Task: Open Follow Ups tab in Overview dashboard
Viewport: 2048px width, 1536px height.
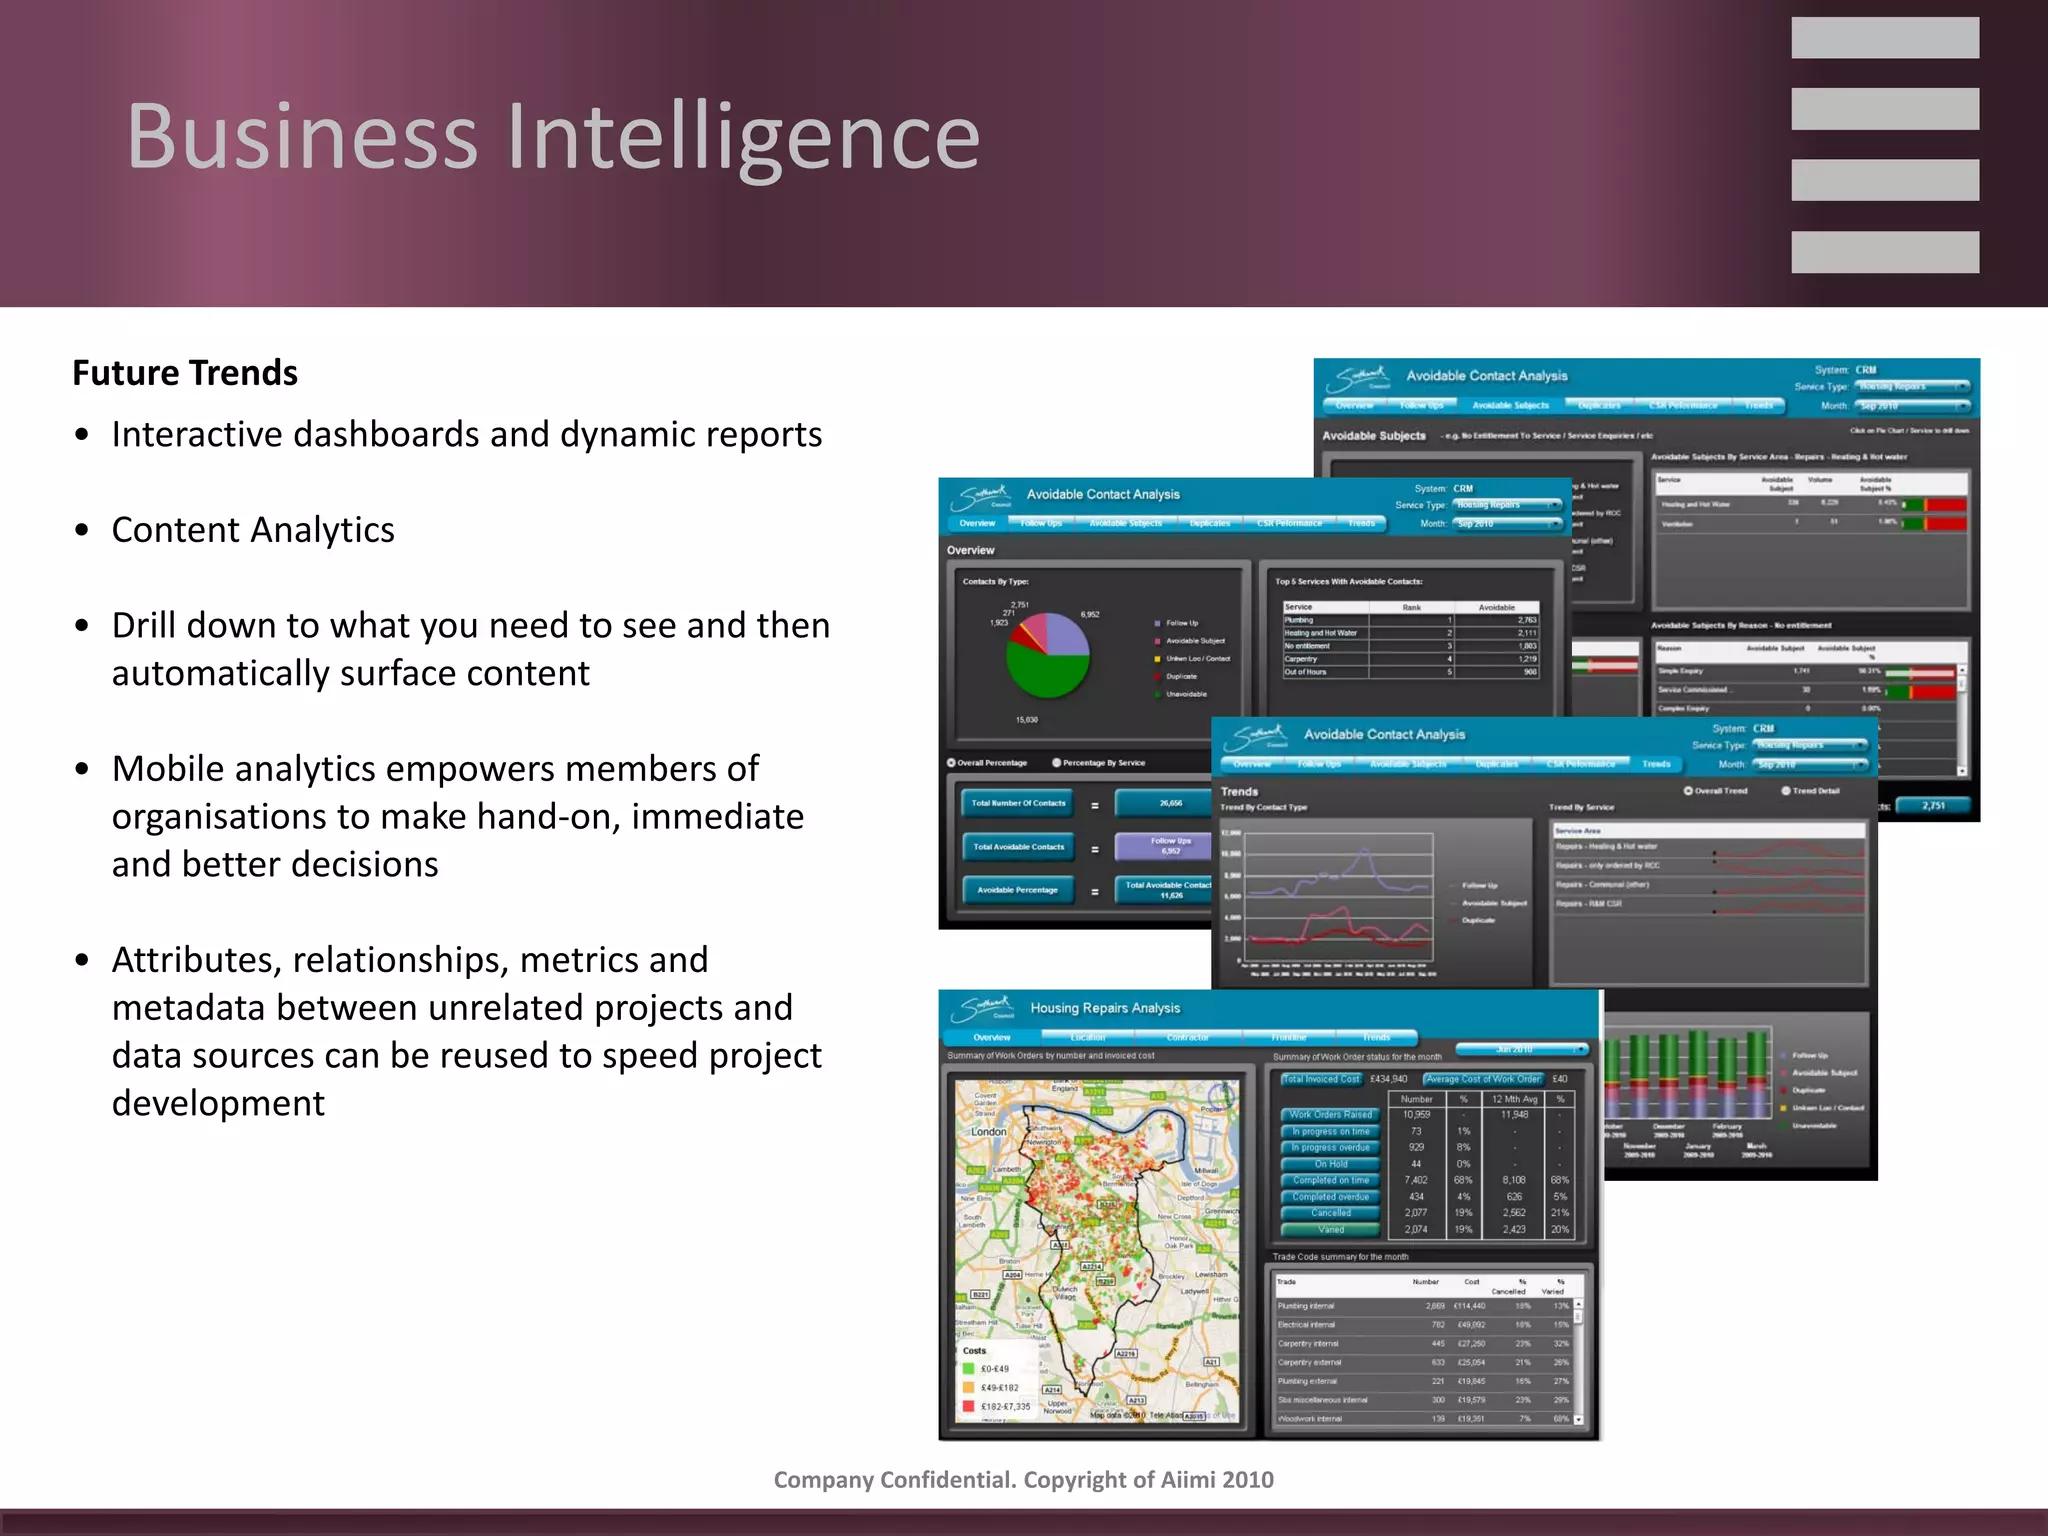Action: point(1041,523)
